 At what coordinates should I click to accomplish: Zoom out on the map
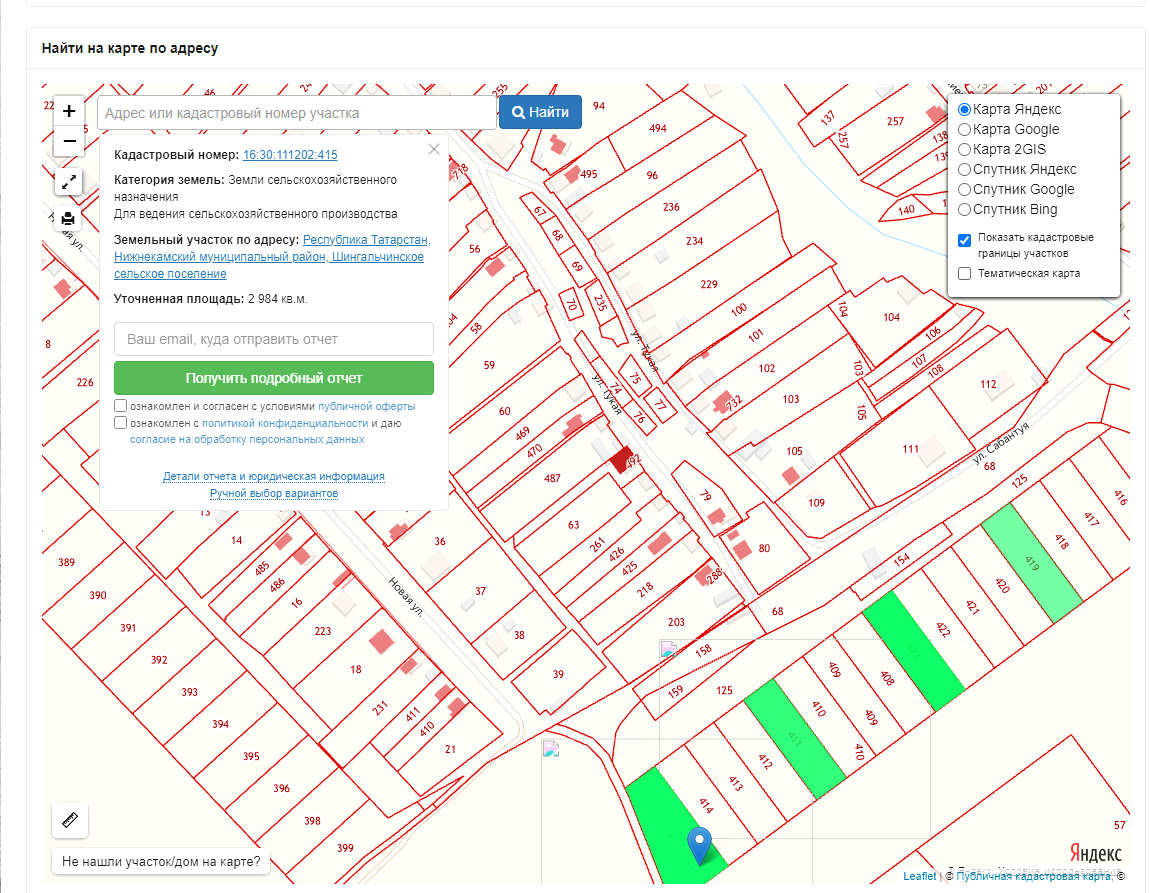click(69, 142)
